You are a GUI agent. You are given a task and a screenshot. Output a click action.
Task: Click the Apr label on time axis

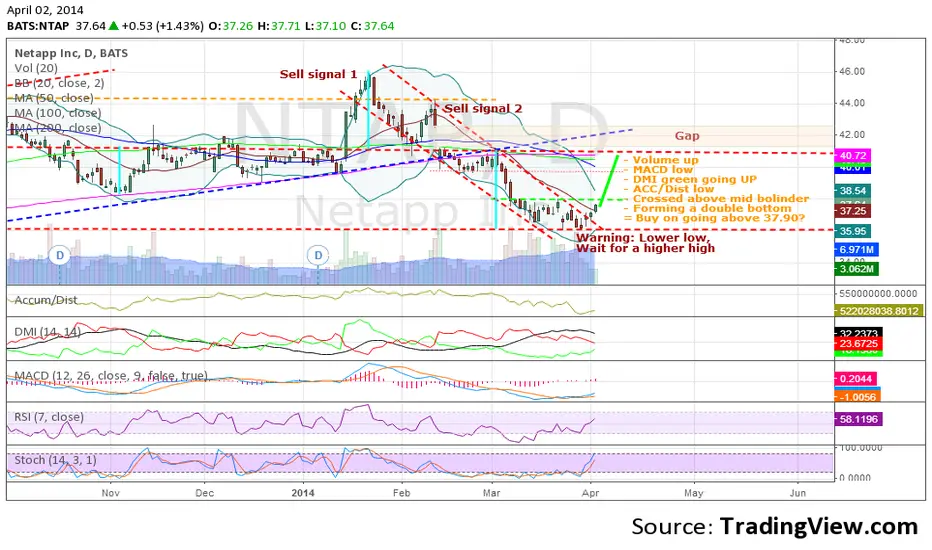click(590, 493)
